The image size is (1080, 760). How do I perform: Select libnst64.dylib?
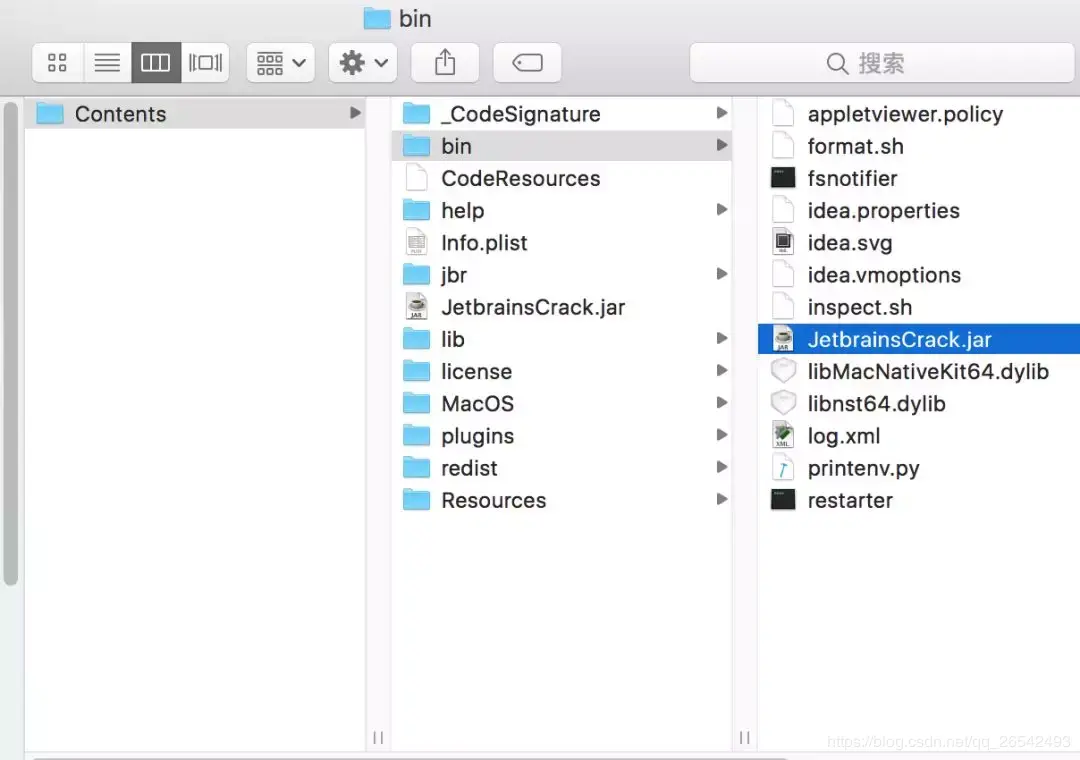coord(919,404)
